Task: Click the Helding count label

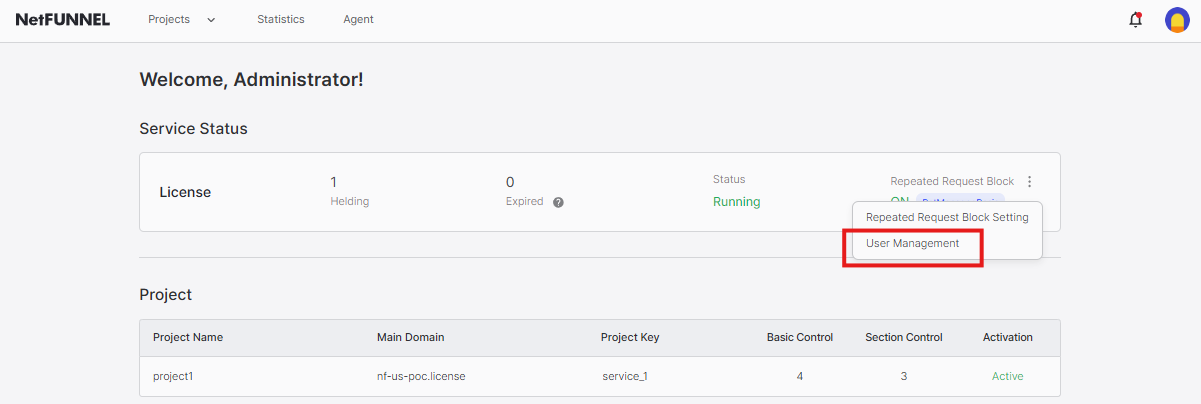Action: point(350,201)
